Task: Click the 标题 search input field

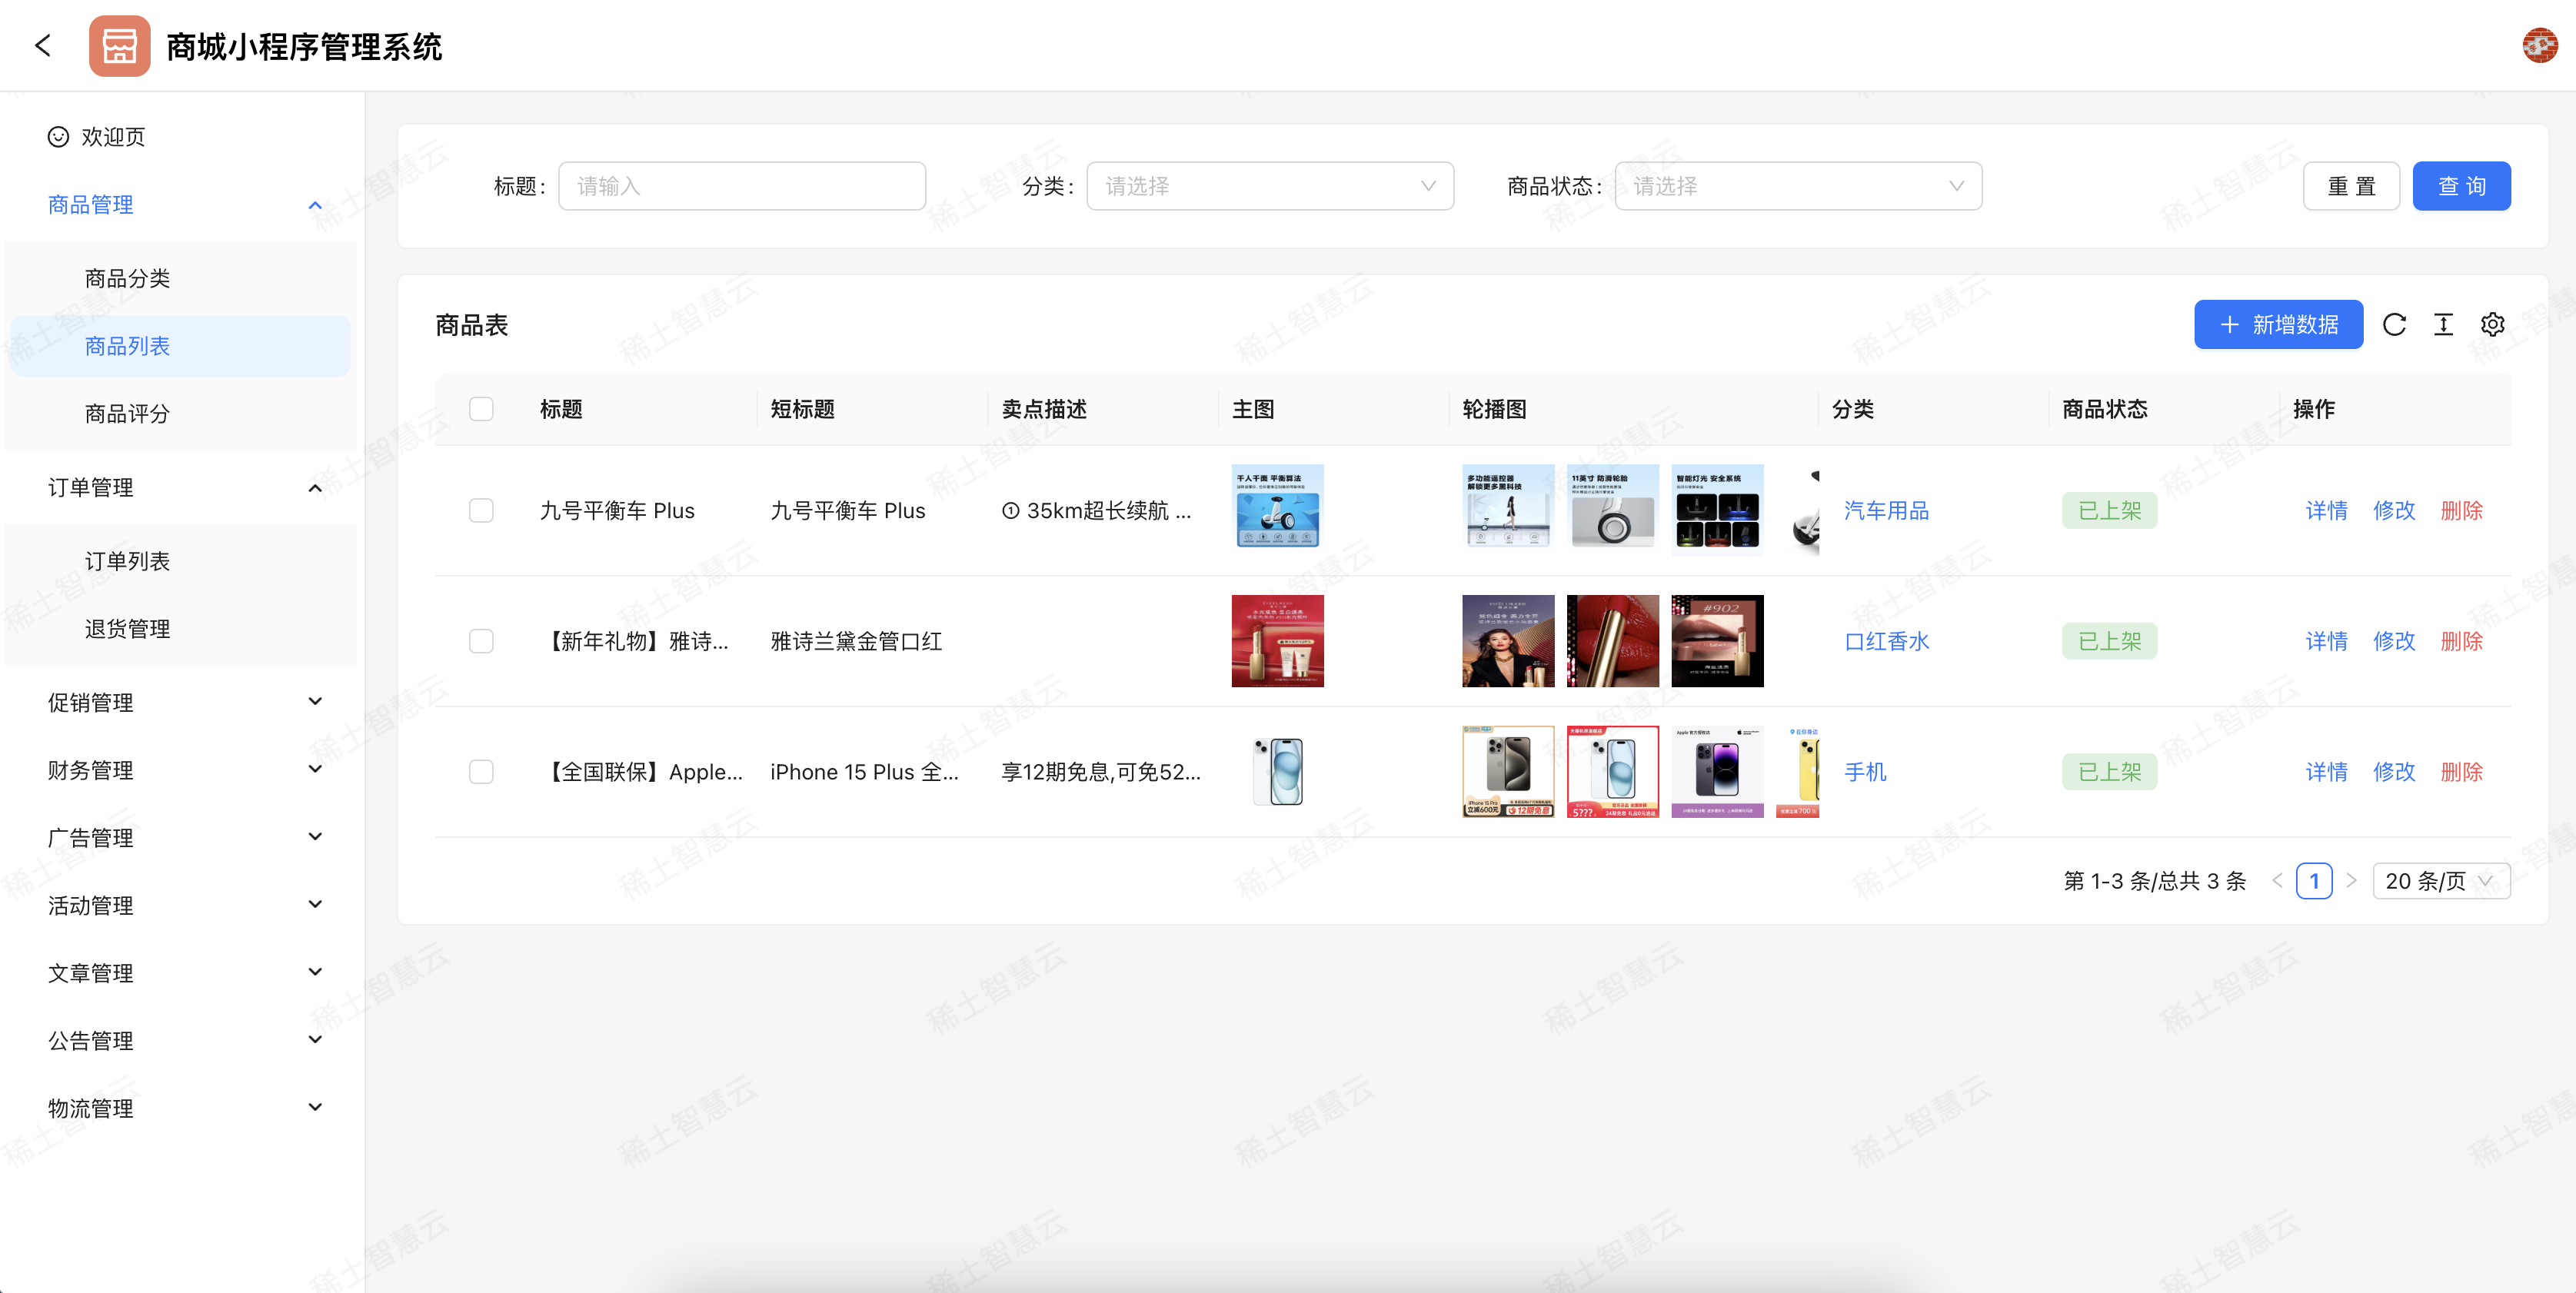Action: tap(741, 186)
